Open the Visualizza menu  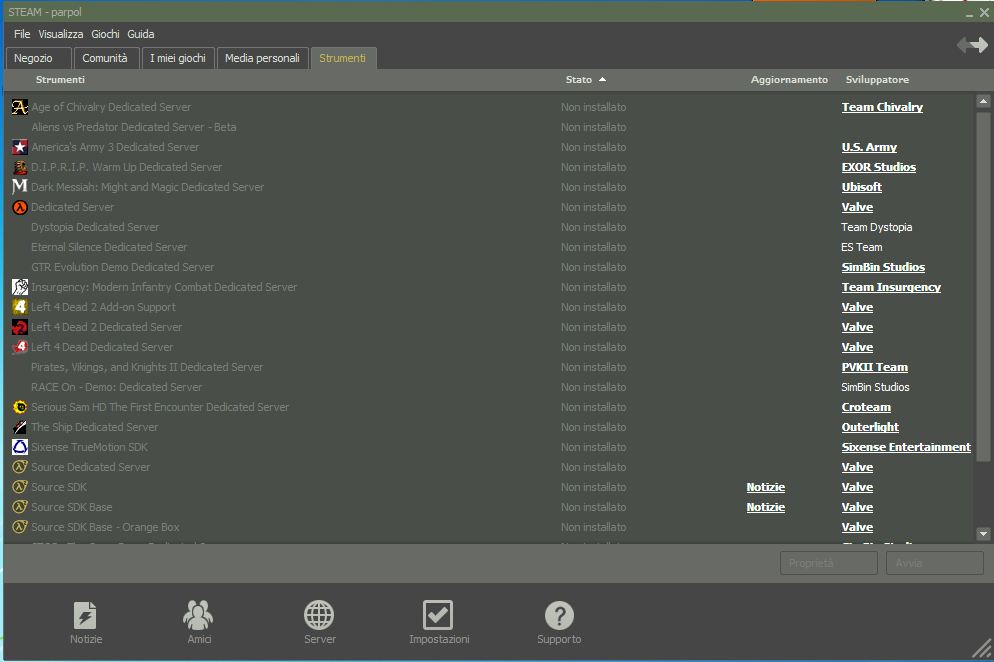60,34
